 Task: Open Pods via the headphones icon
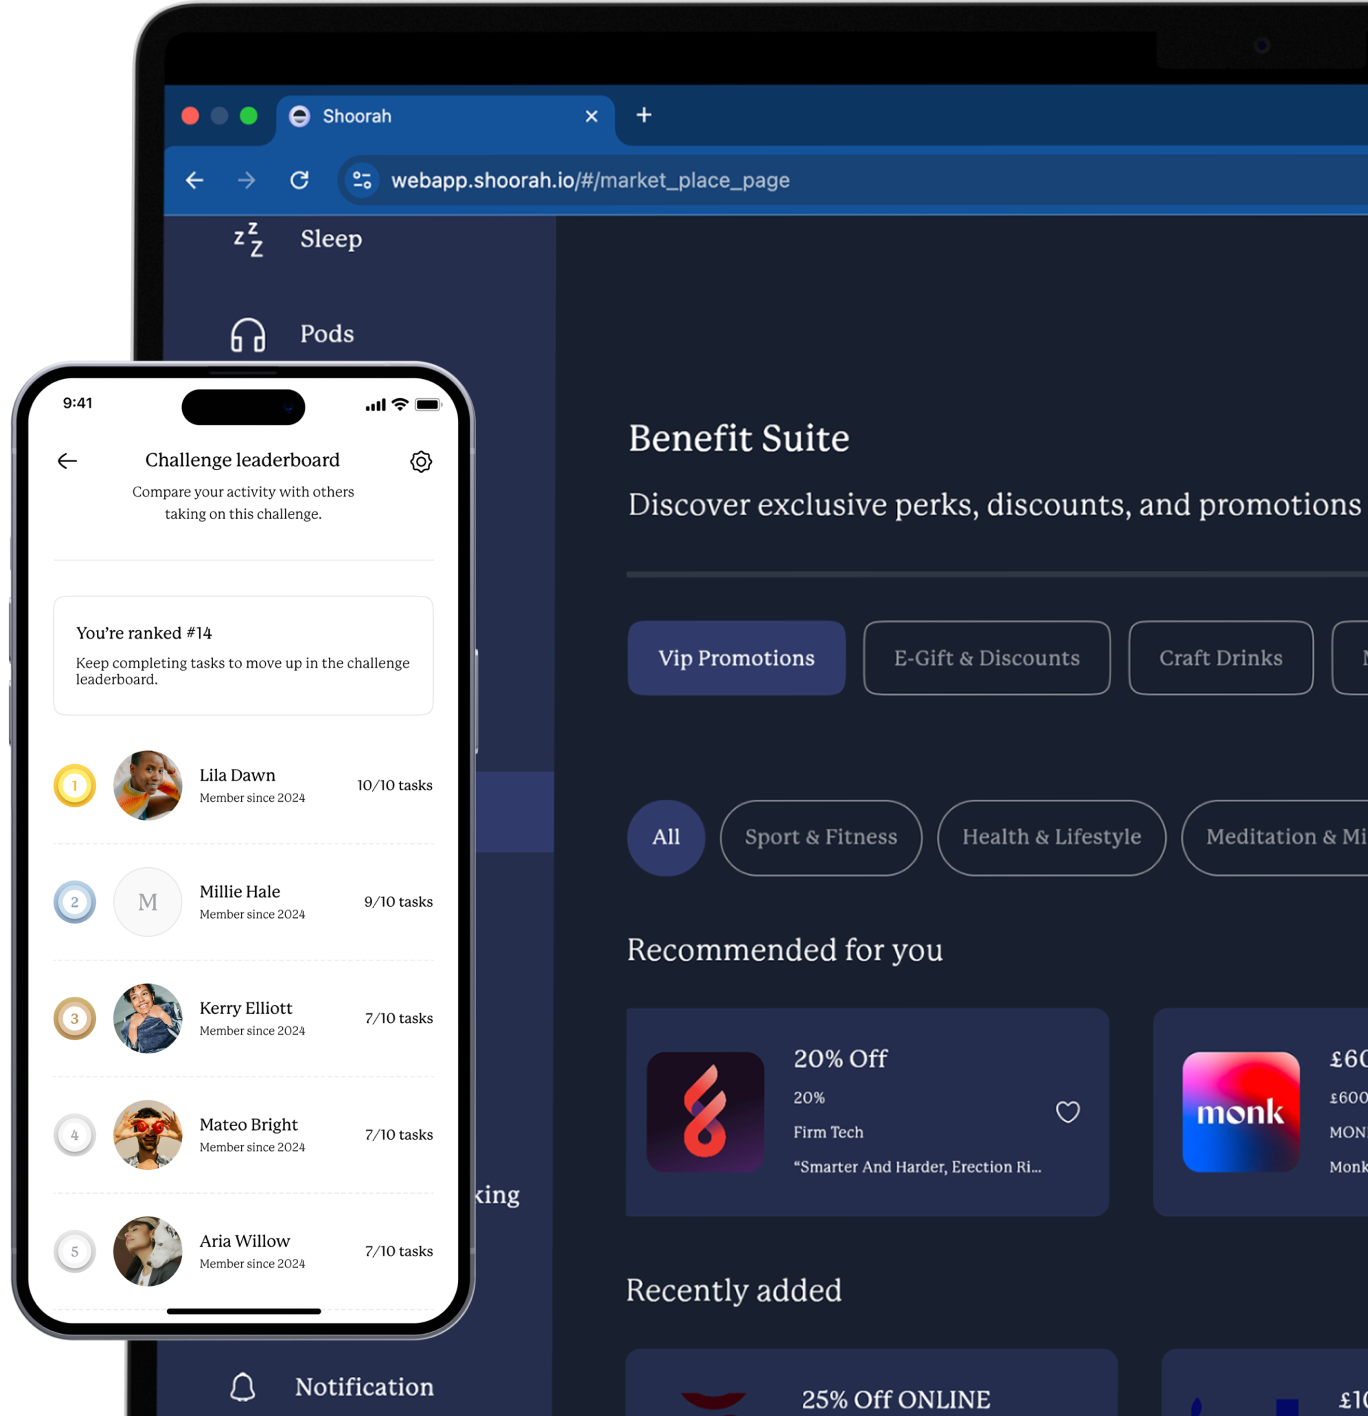(248, 335)
